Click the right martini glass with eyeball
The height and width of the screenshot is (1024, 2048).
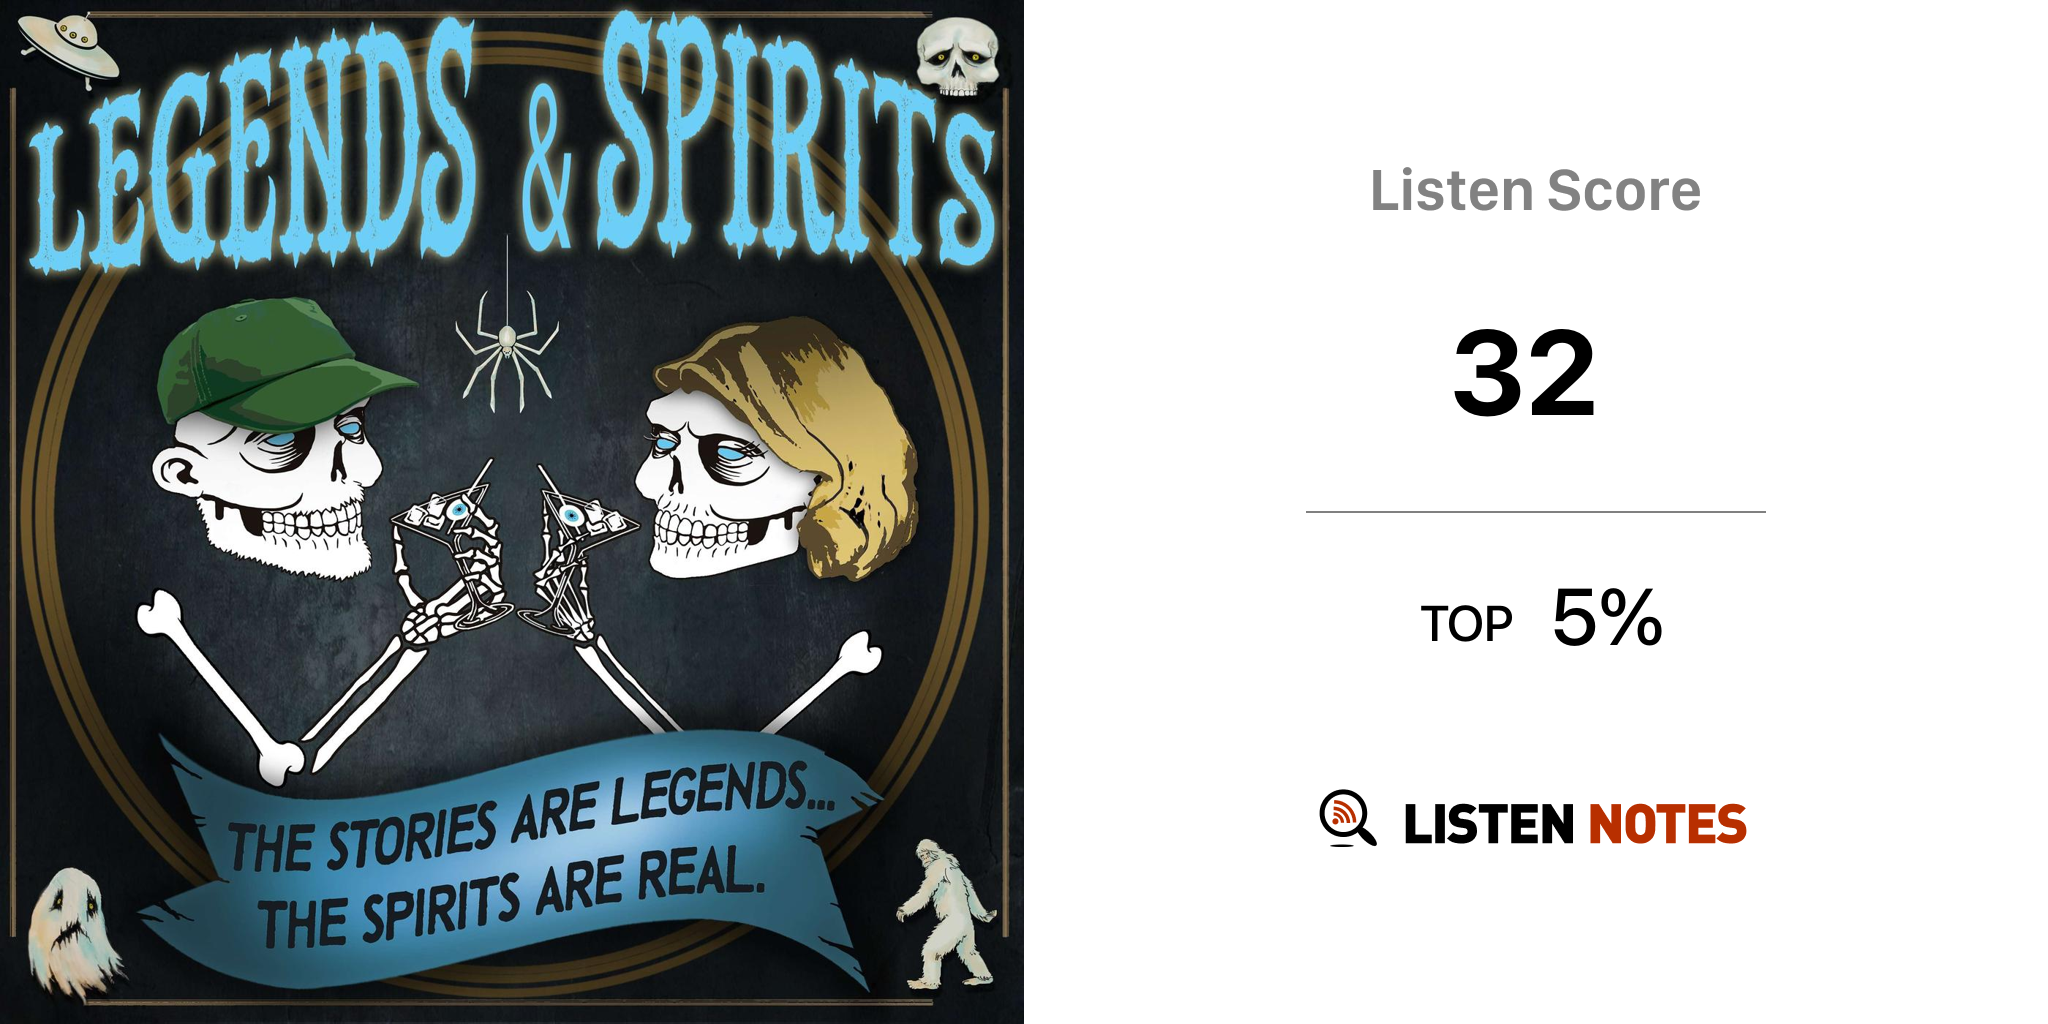click(x=578, y=550)
